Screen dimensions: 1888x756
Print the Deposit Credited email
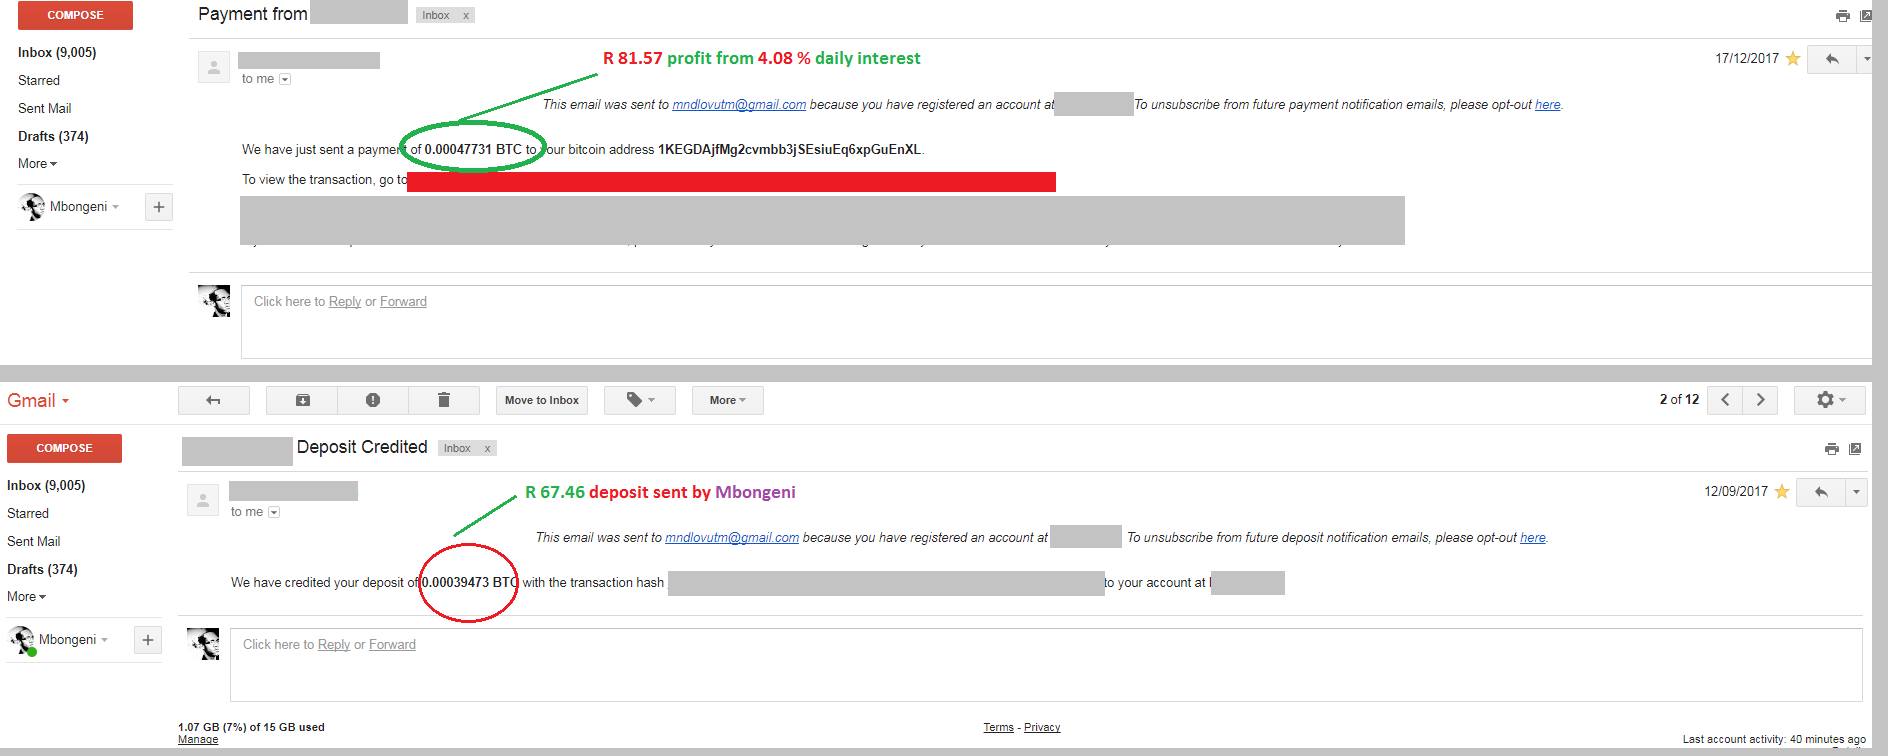(x=1832, y=449)
